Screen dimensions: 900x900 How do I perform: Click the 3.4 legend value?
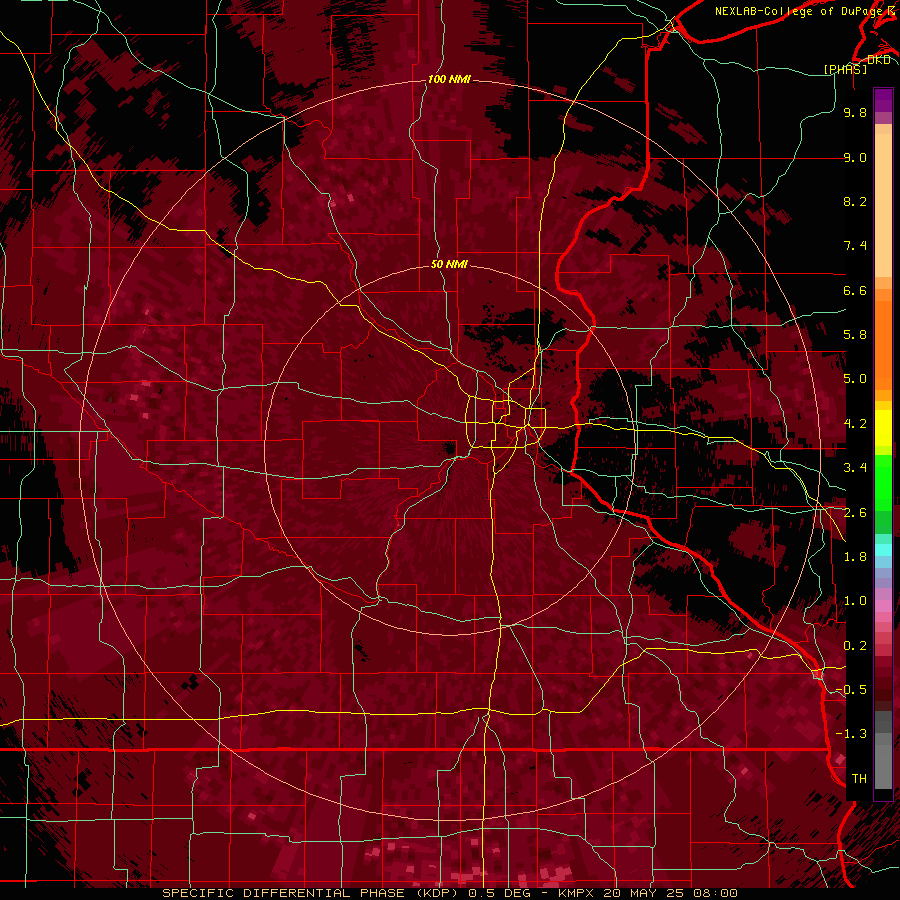855,468
